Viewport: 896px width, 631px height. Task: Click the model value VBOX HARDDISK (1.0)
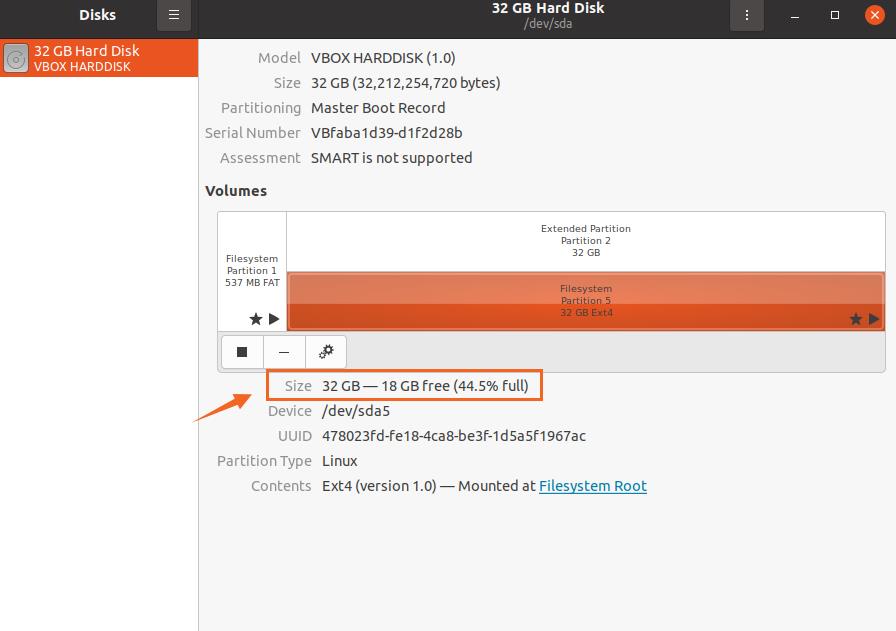383,58
